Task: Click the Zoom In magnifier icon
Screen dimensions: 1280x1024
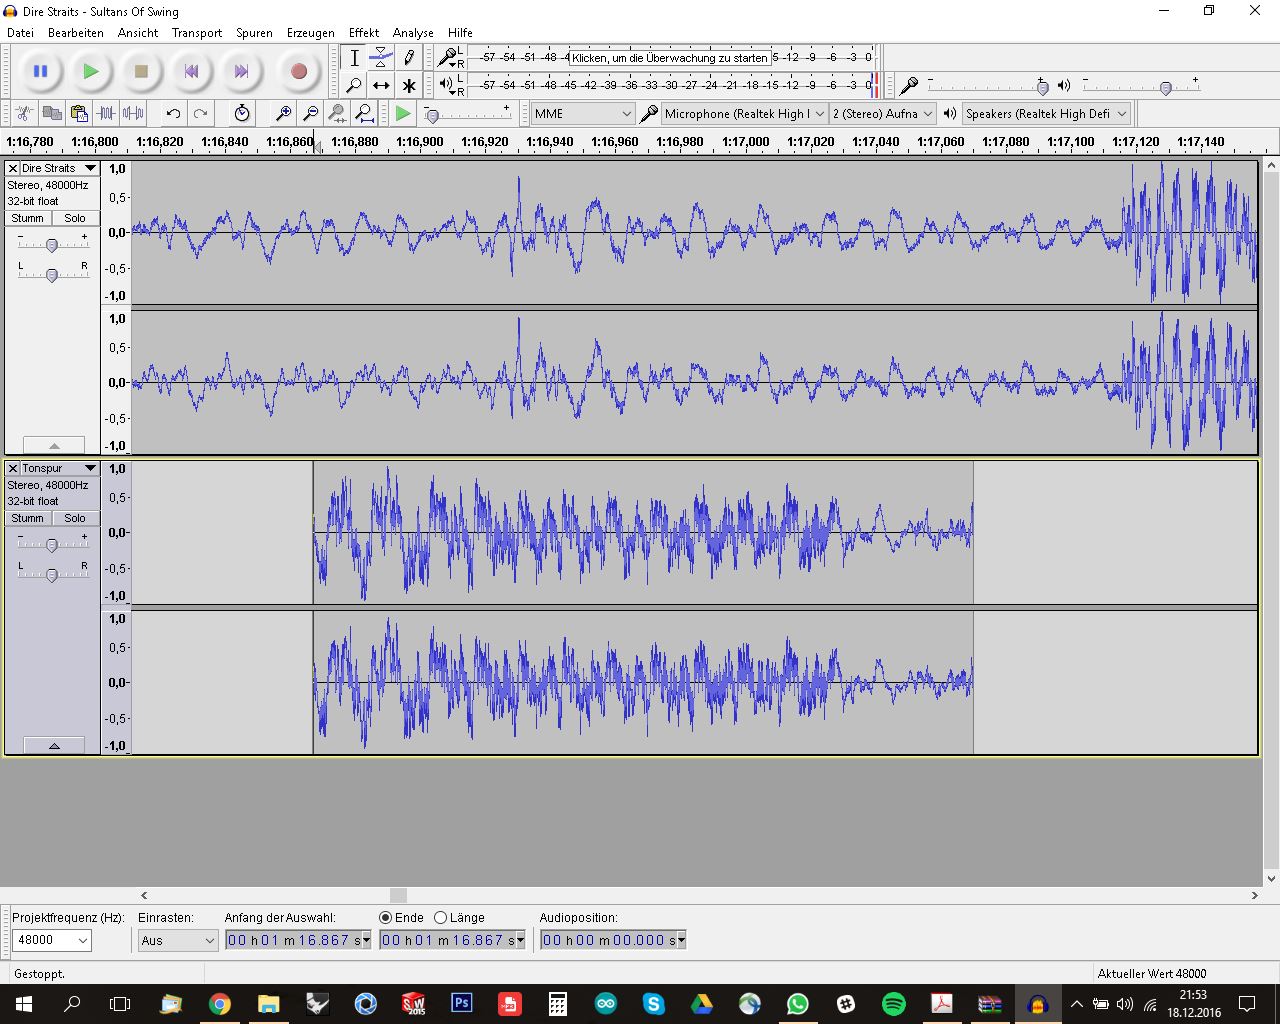Action: coord(283,113)
